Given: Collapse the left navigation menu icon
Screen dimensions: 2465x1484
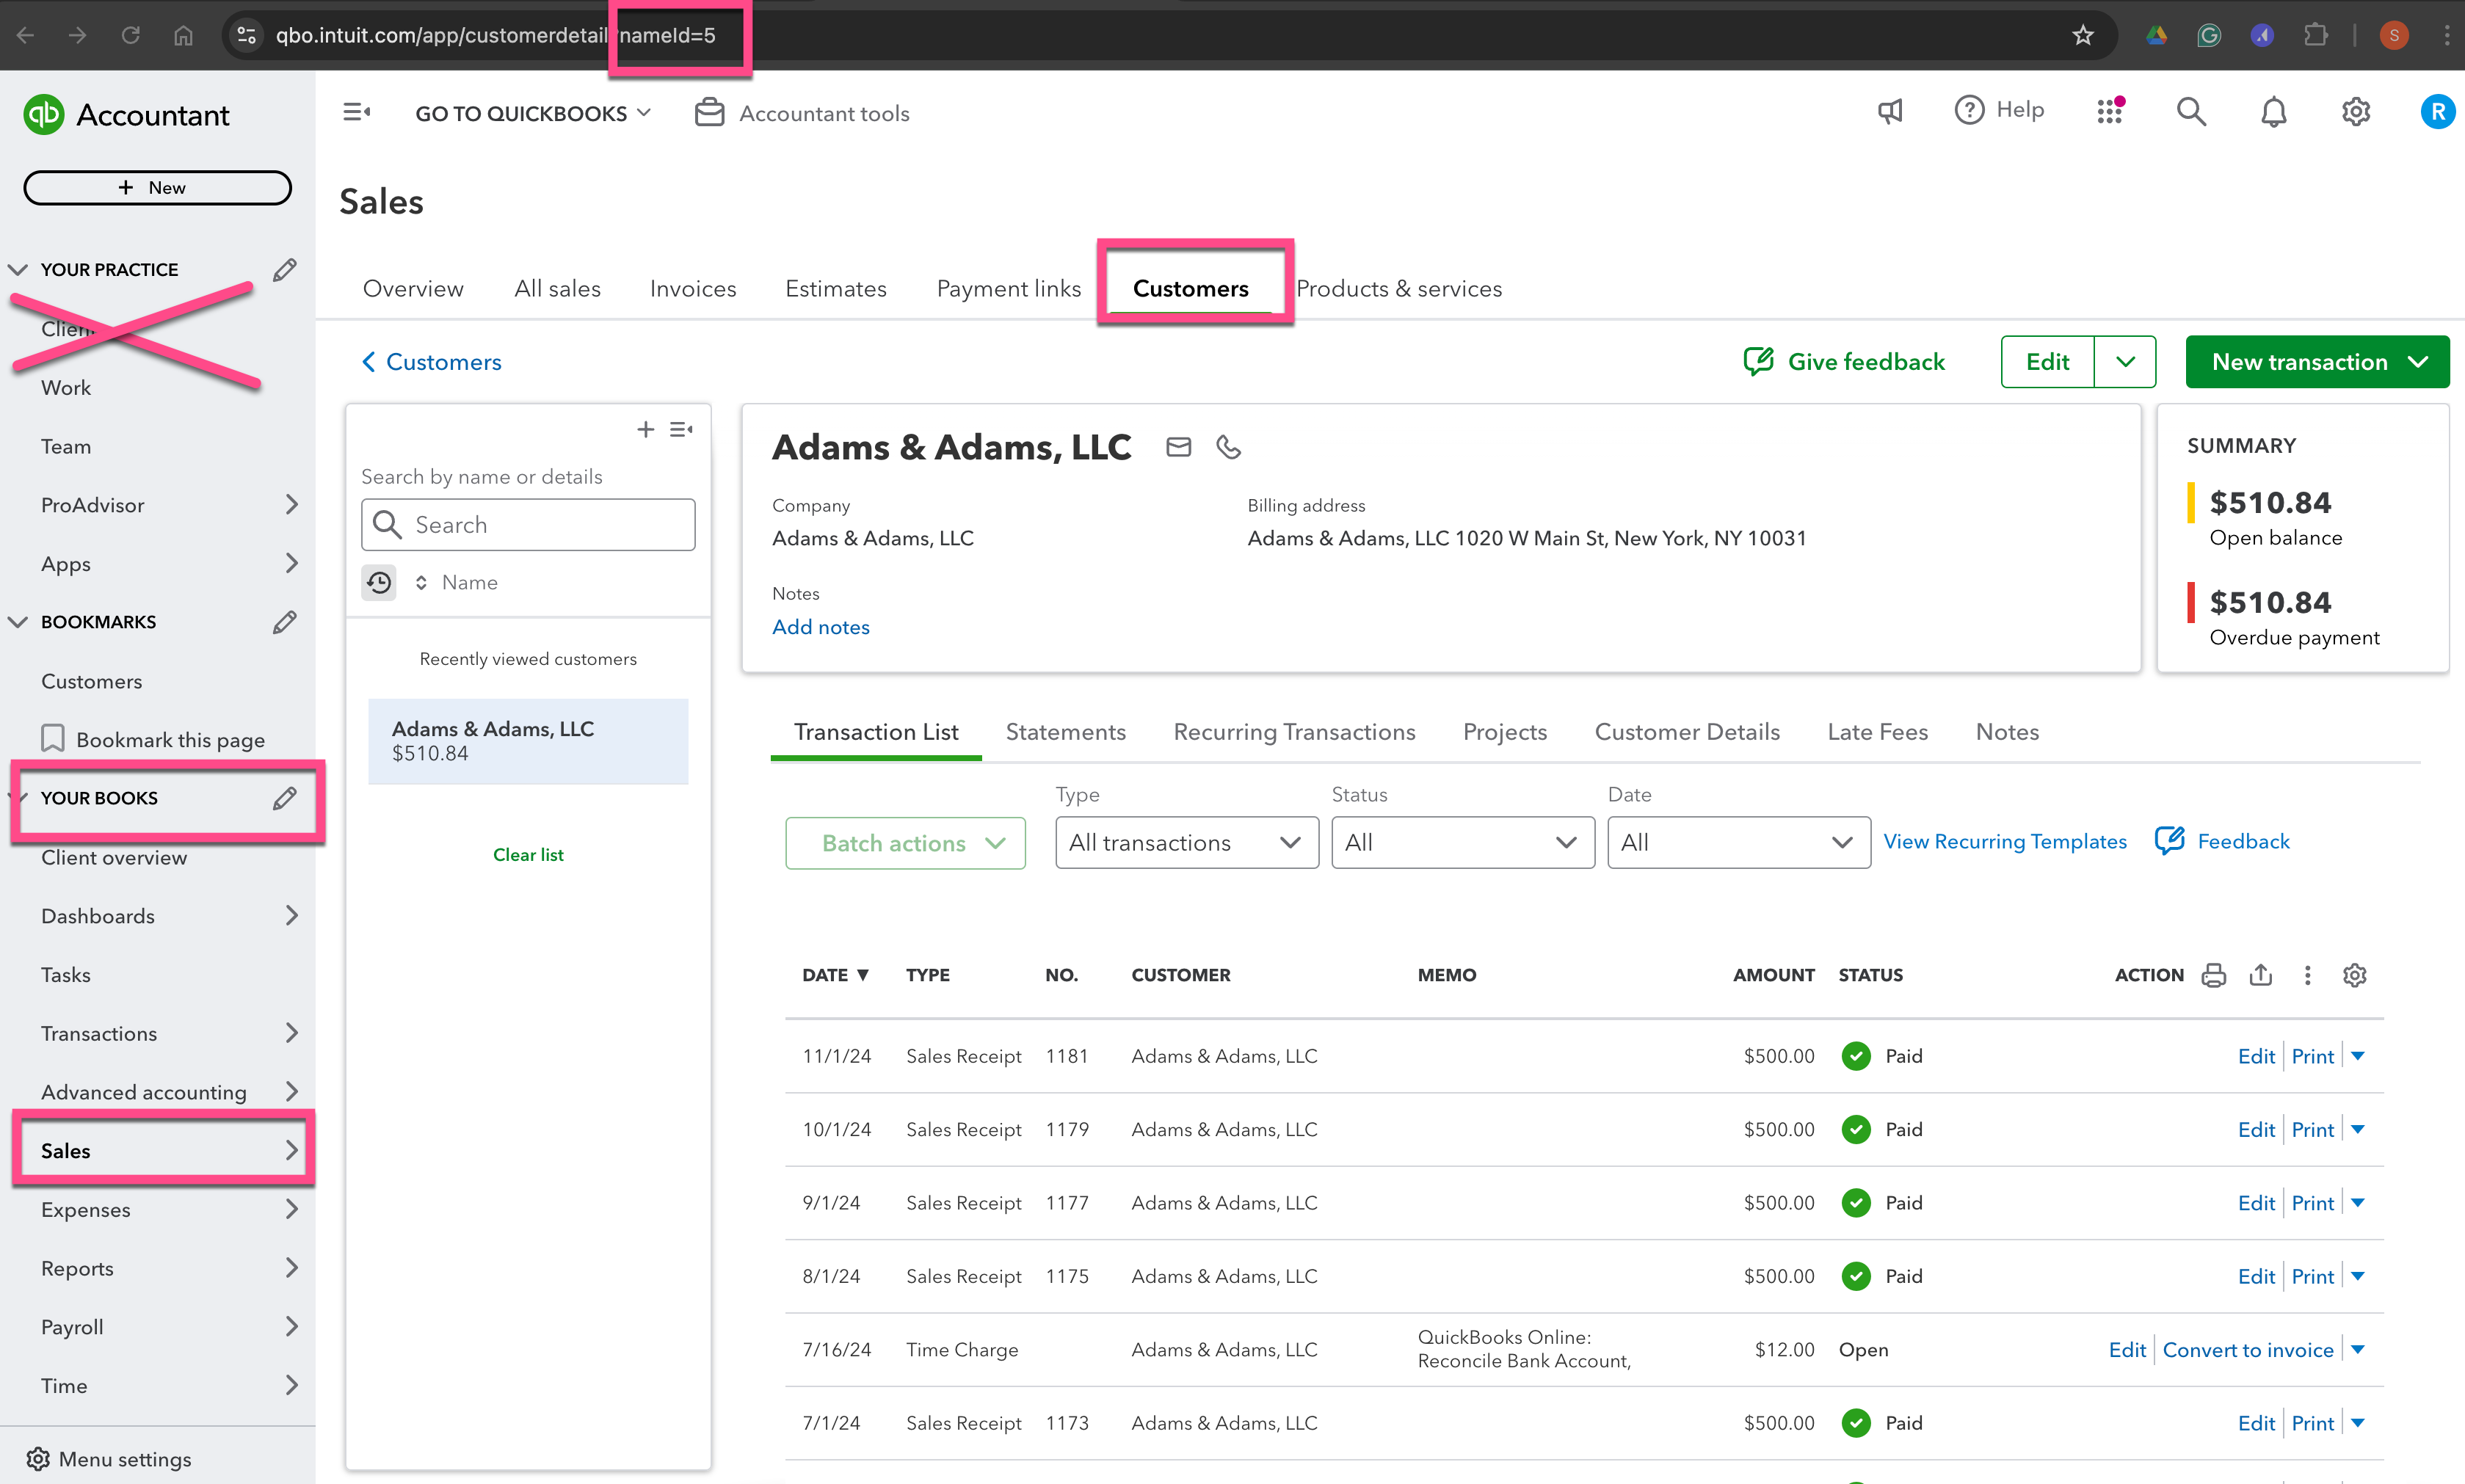Looking at the screenshot, I should click(357, 112).
